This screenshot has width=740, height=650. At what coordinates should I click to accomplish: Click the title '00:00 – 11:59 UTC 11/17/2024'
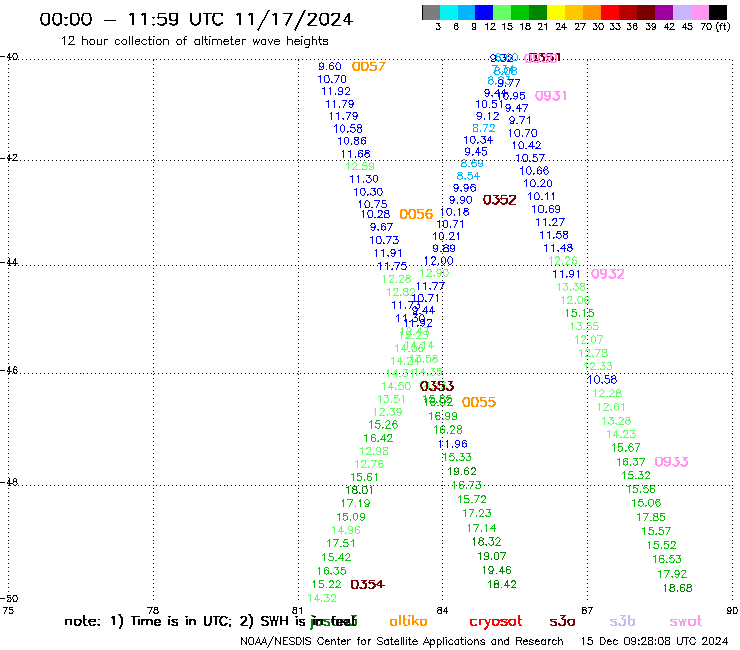tap(196, 19)
